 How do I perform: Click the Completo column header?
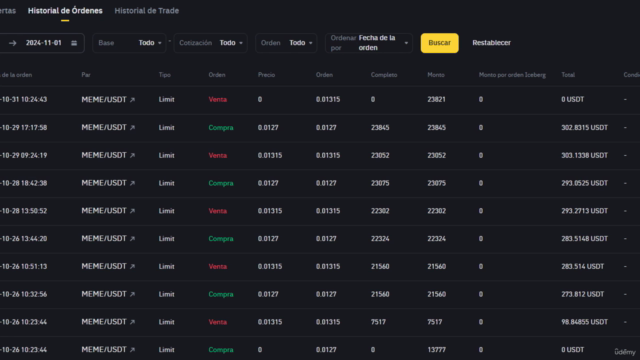[384, 75]
